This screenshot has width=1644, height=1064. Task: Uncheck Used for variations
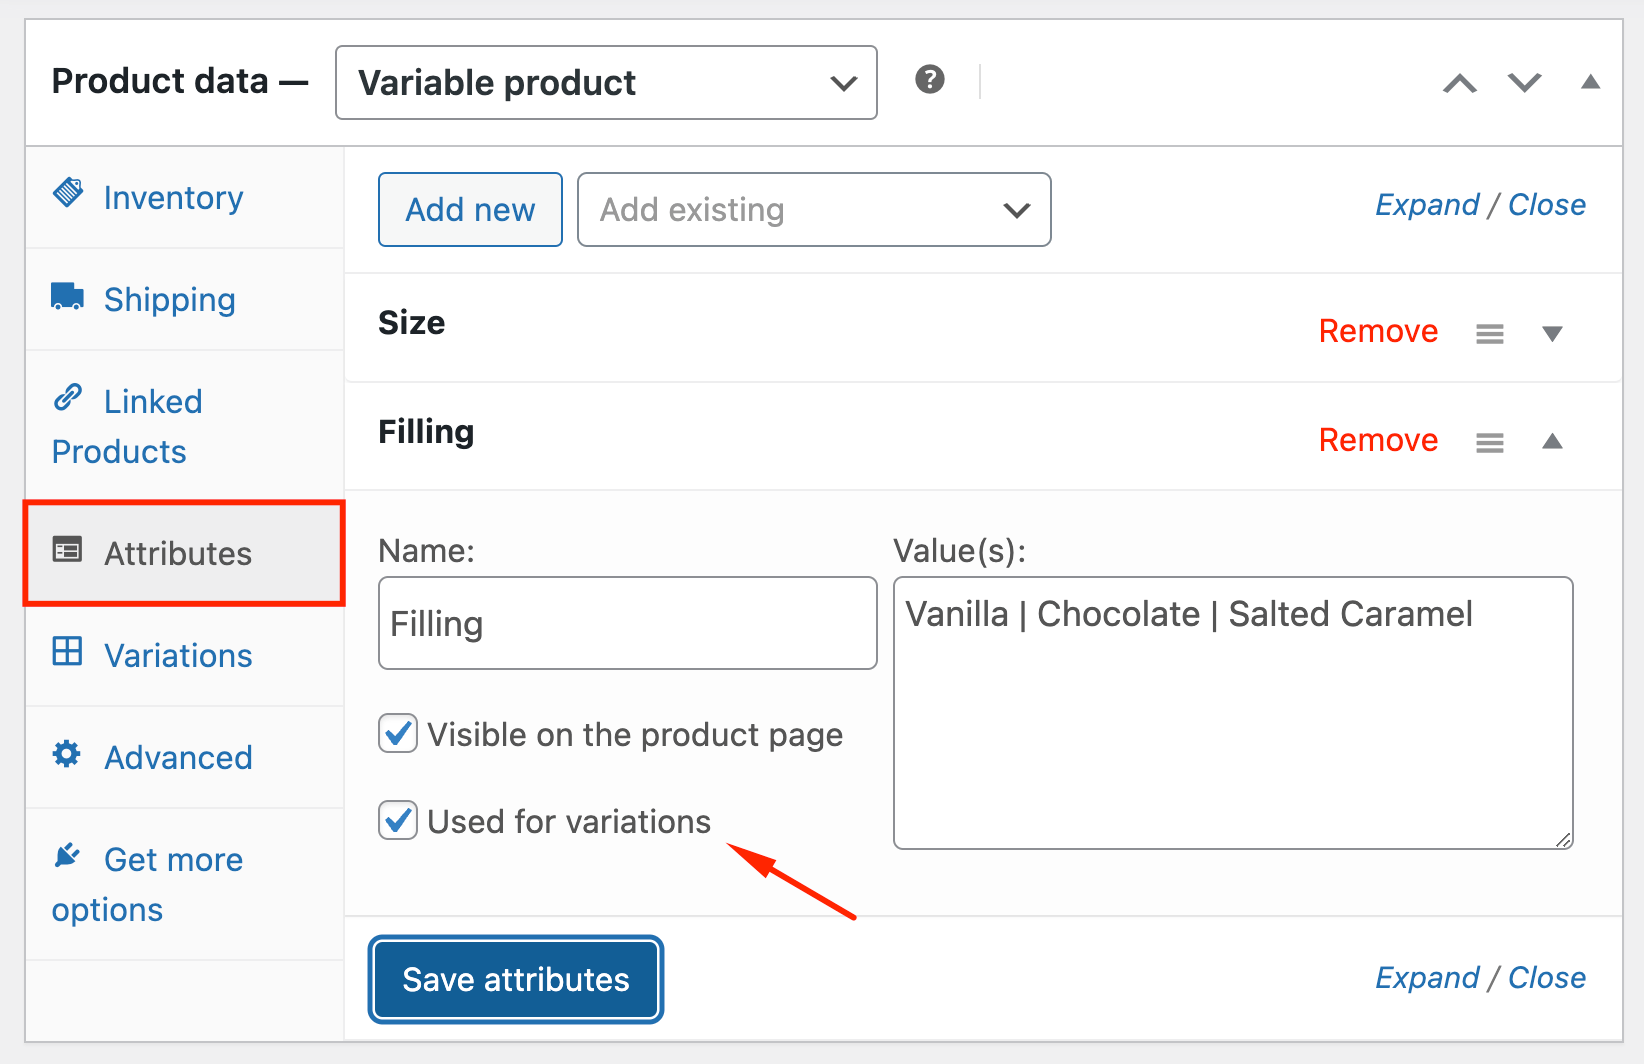[398, 821]
